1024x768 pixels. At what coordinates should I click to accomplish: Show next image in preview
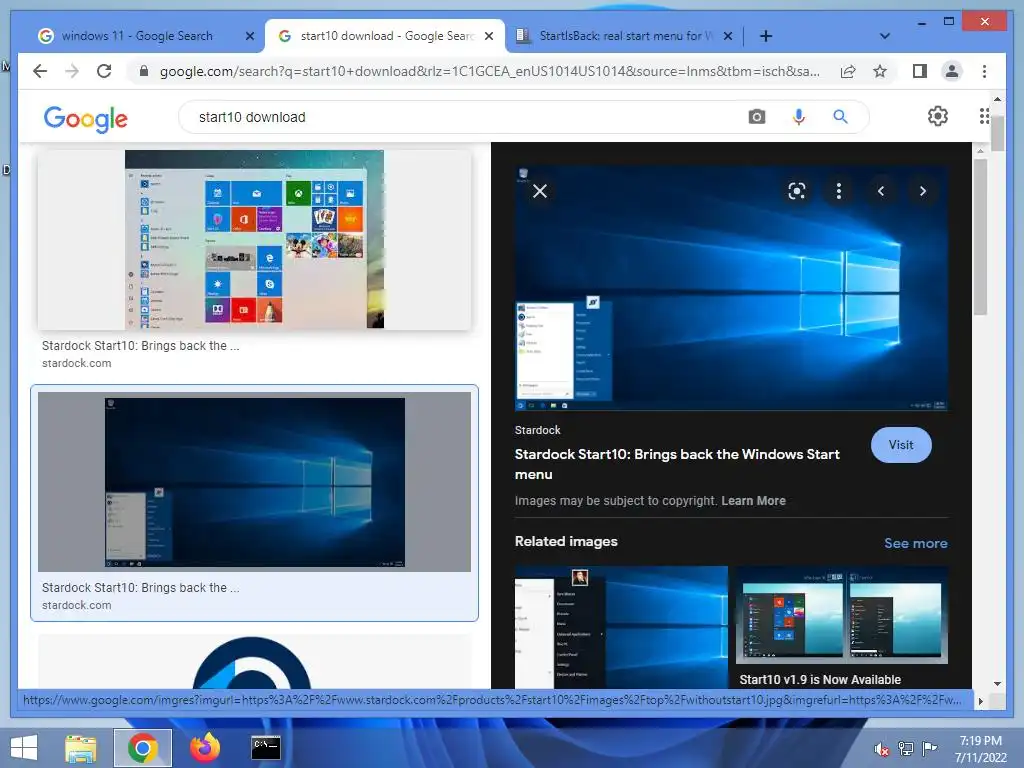tap(923, 191)
